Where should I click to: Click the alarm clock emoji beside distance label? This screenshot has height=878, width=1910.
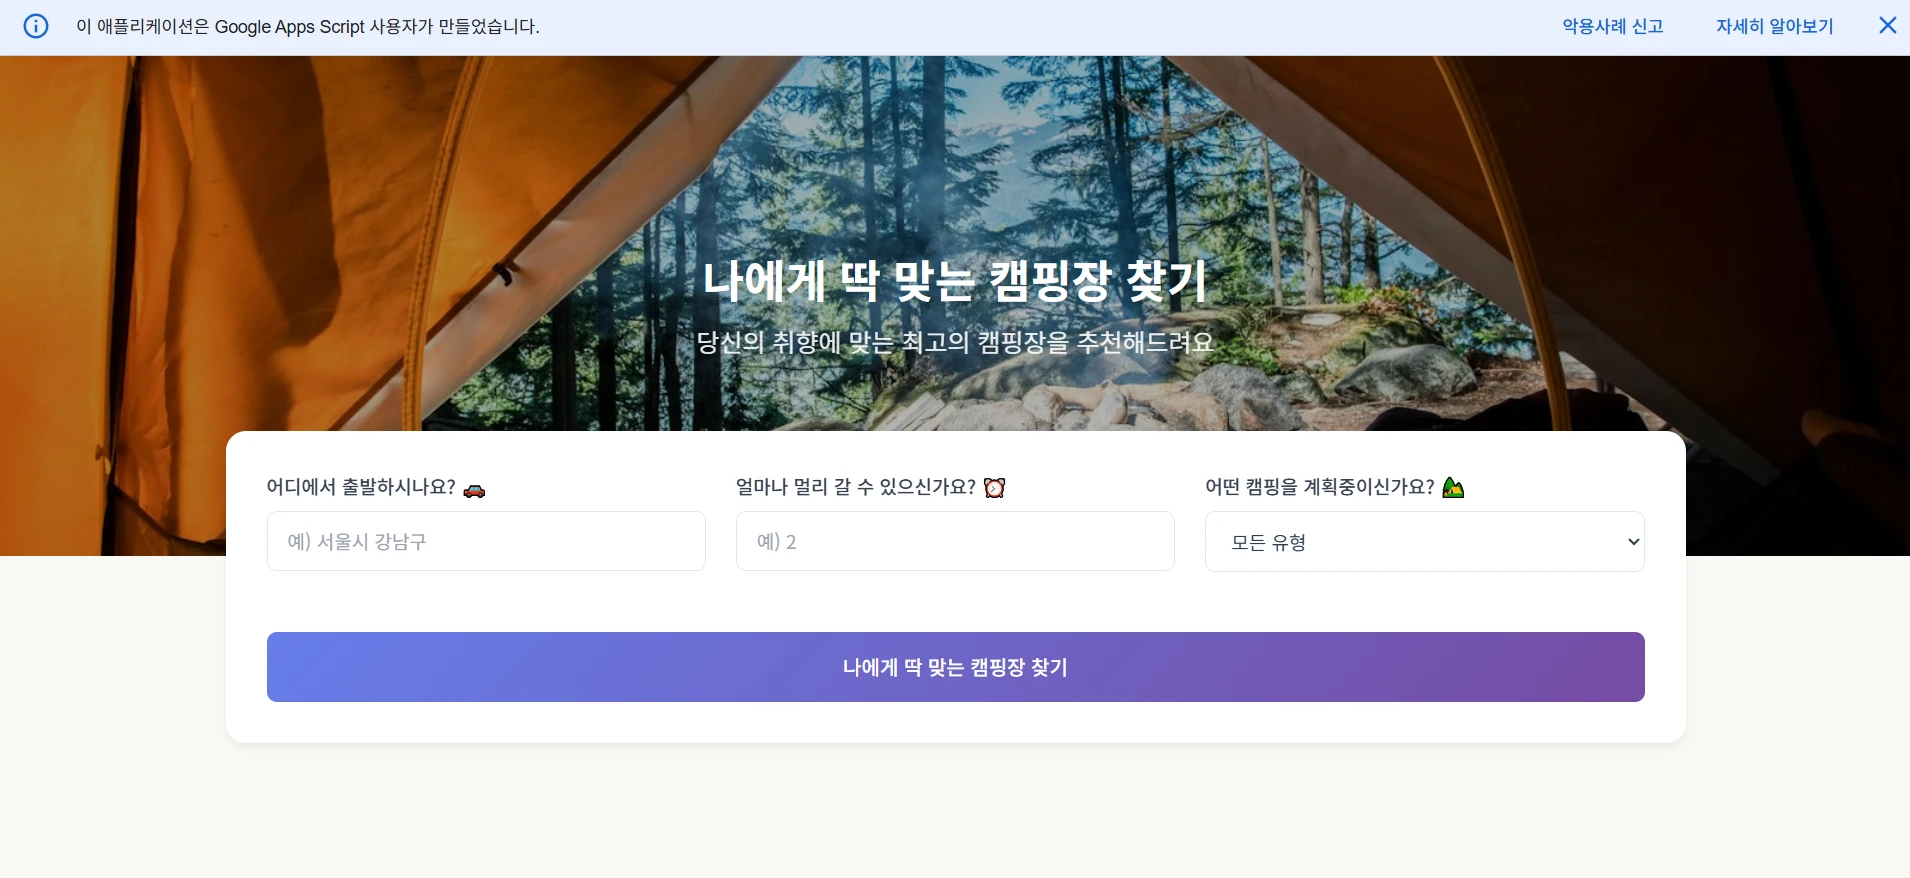point(994,488)
